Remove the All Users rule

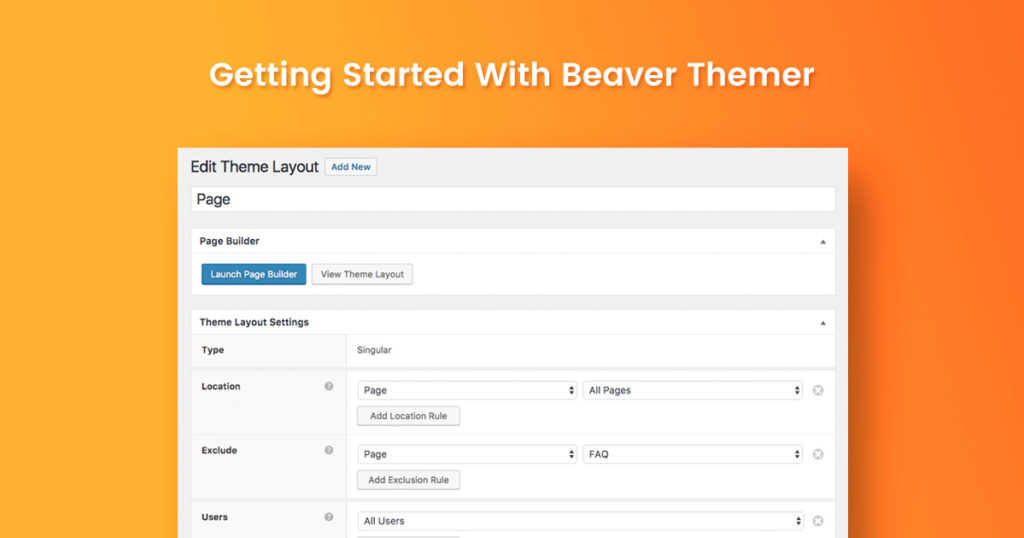click(x=818, y=521)
